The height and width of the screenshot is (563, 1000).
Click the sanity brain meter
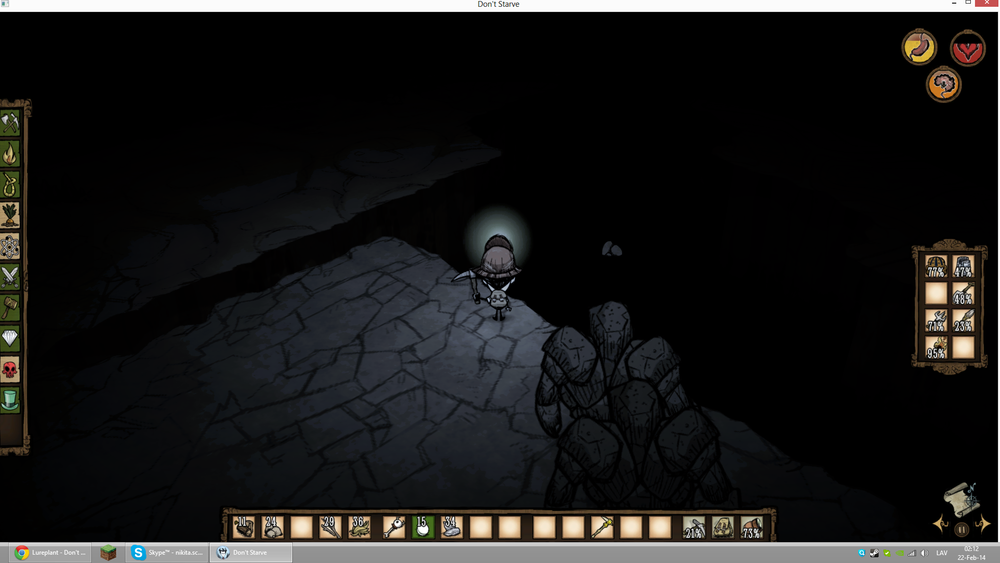tap(943, 84)
